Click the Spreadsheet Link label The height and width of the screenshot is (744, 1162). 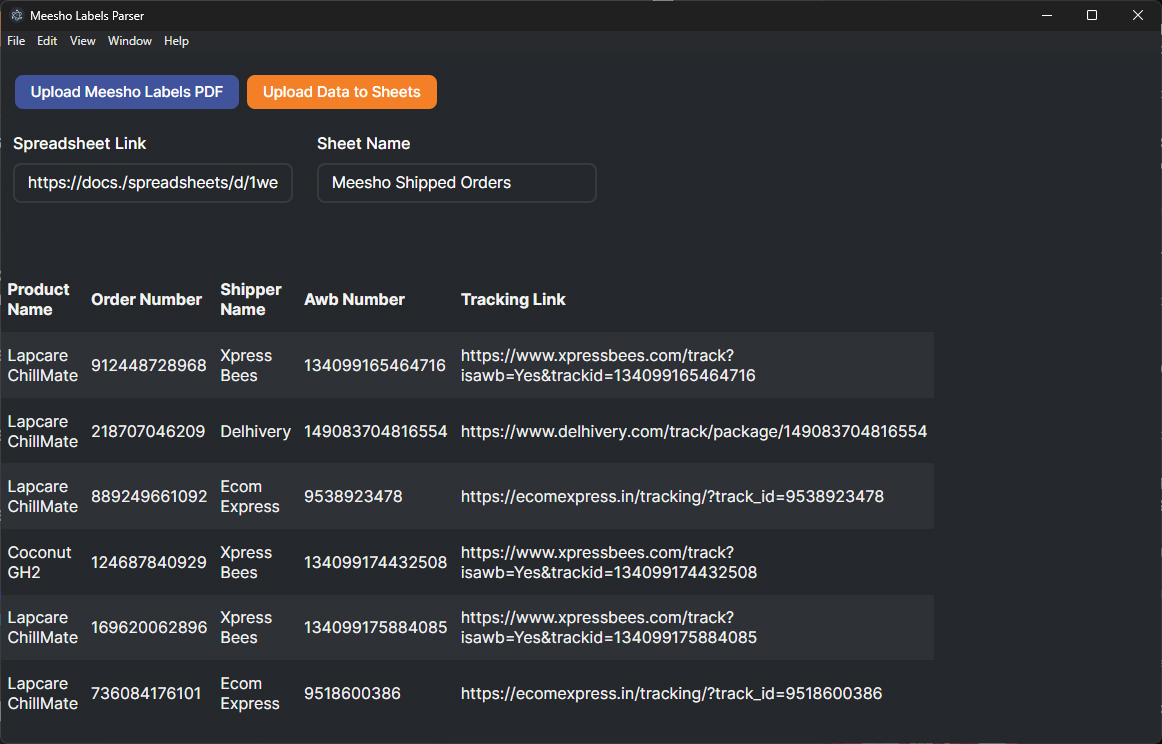[x=79, y=144]
